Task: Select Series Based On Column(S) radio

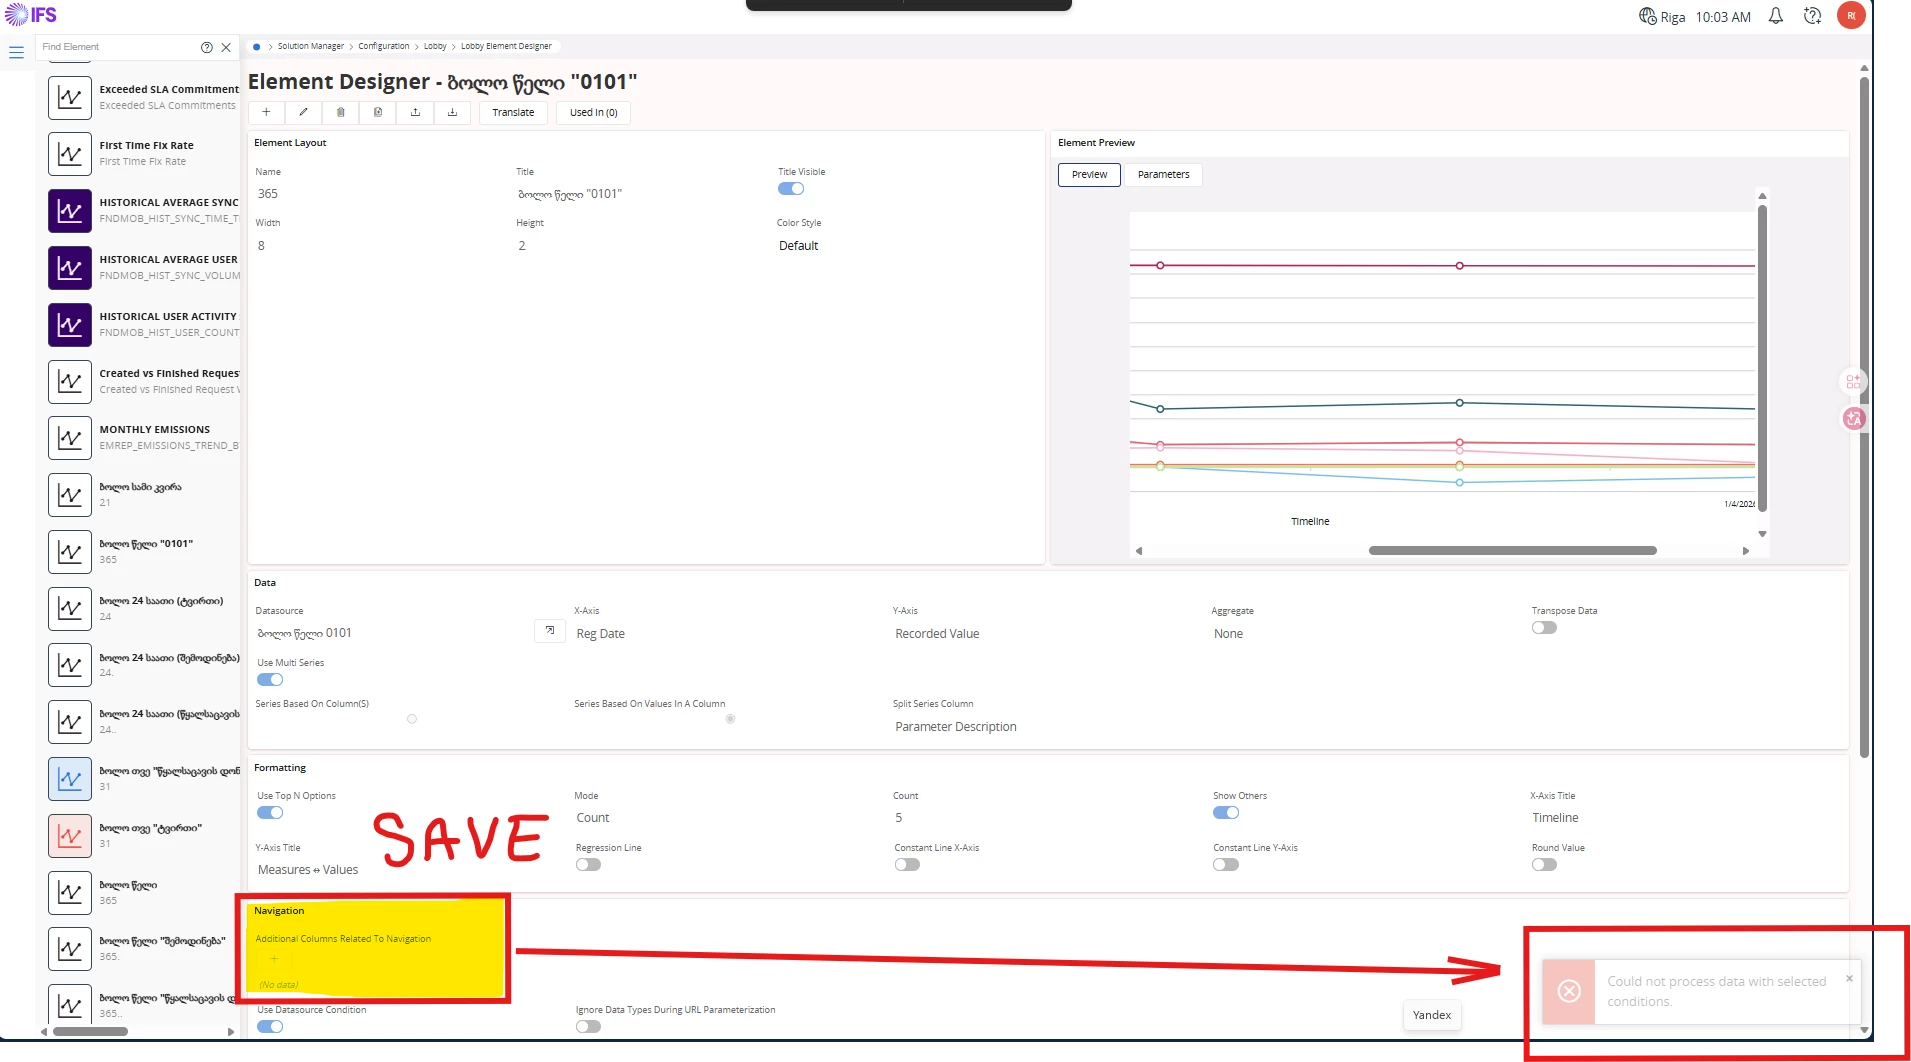Action: [412, 719]
